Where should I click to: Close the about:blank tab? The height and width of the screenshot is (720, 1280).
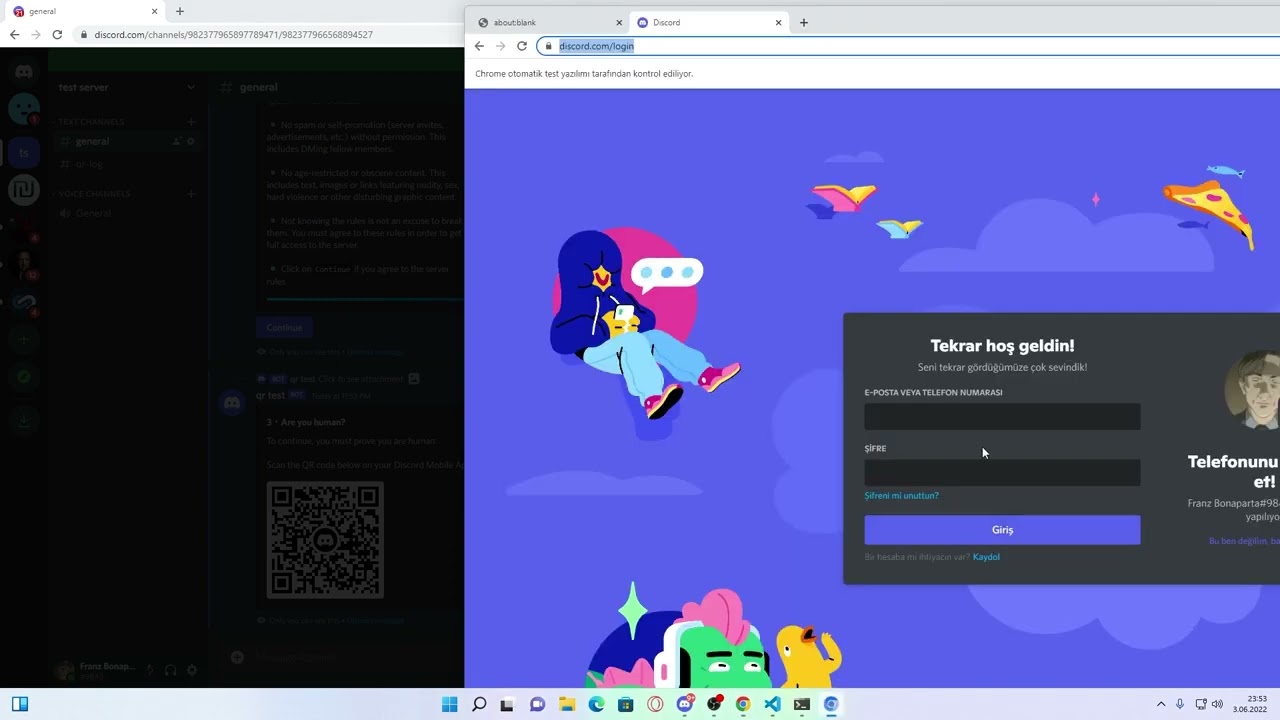(619, 22)
